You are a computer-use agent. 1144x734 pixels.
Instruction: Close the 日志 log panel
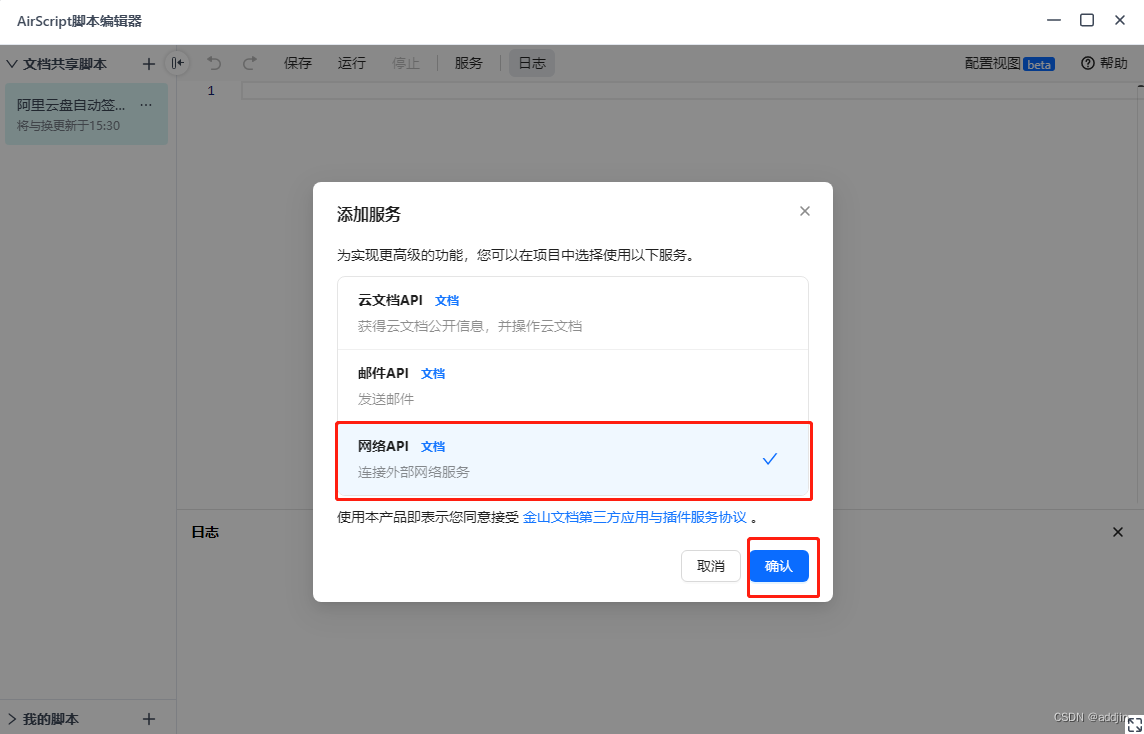point(1118,532)
